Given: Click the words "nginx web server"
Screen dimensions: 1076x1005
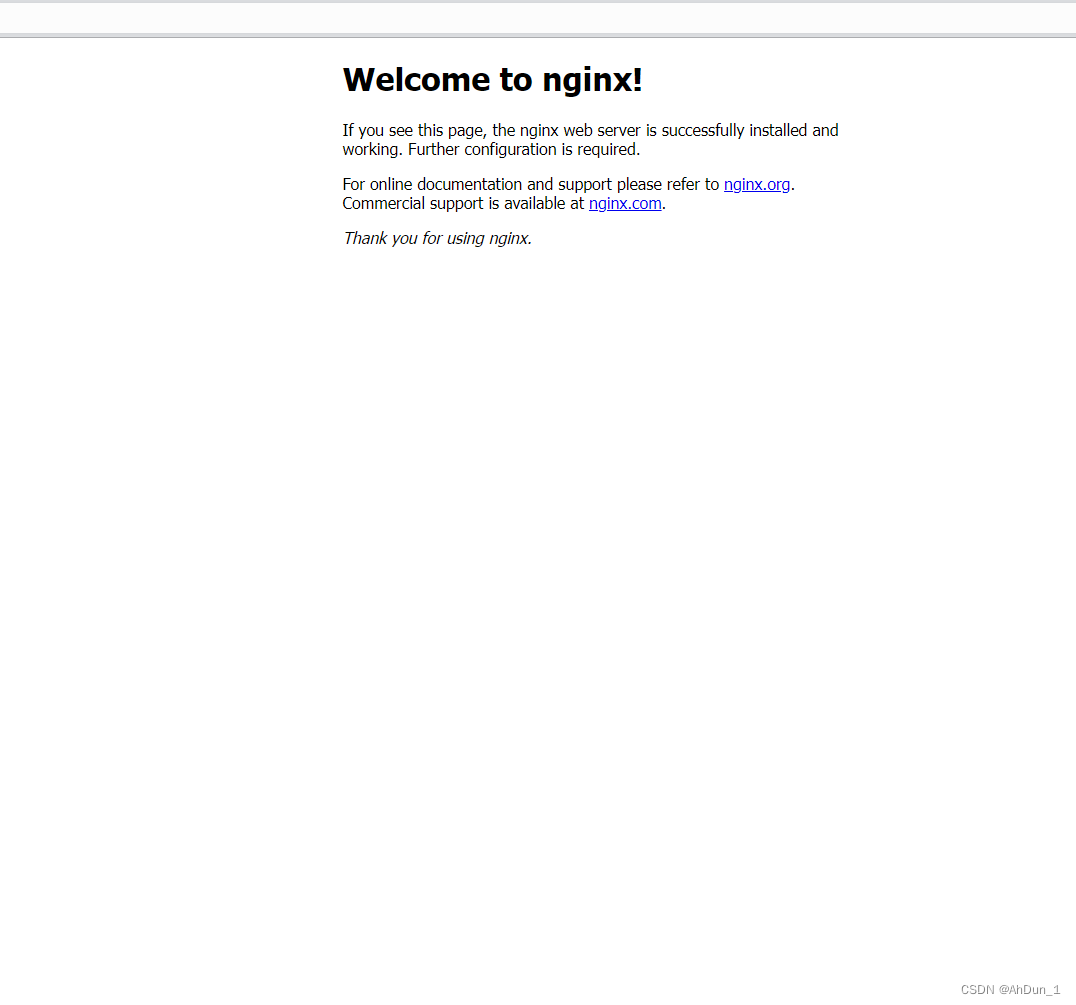Looking at the screenshot, I should pyautogui.click(x=580, y=130).
